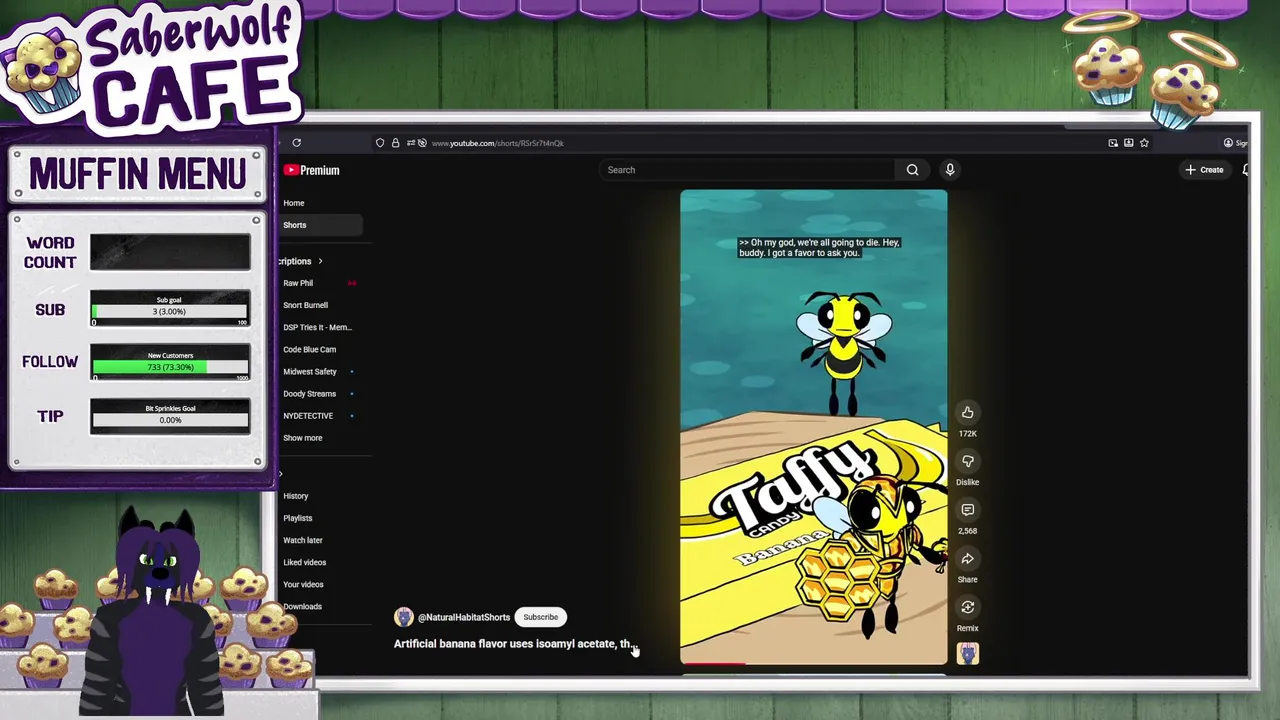Open Downloads in the sidebar
This screenshot has height=720, width=1280.
302,606
